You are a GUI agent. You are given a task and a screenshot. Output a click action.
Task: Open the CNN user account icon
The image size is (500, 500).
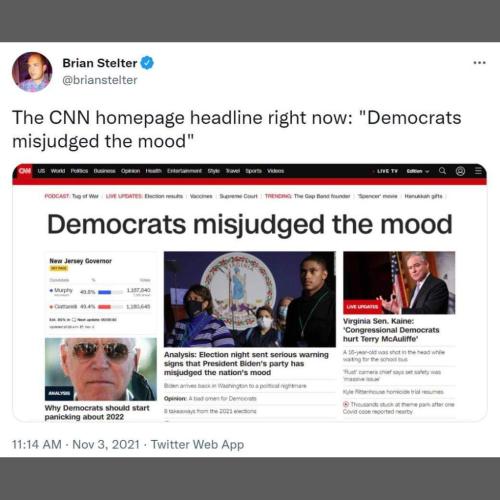pos(460,171)
